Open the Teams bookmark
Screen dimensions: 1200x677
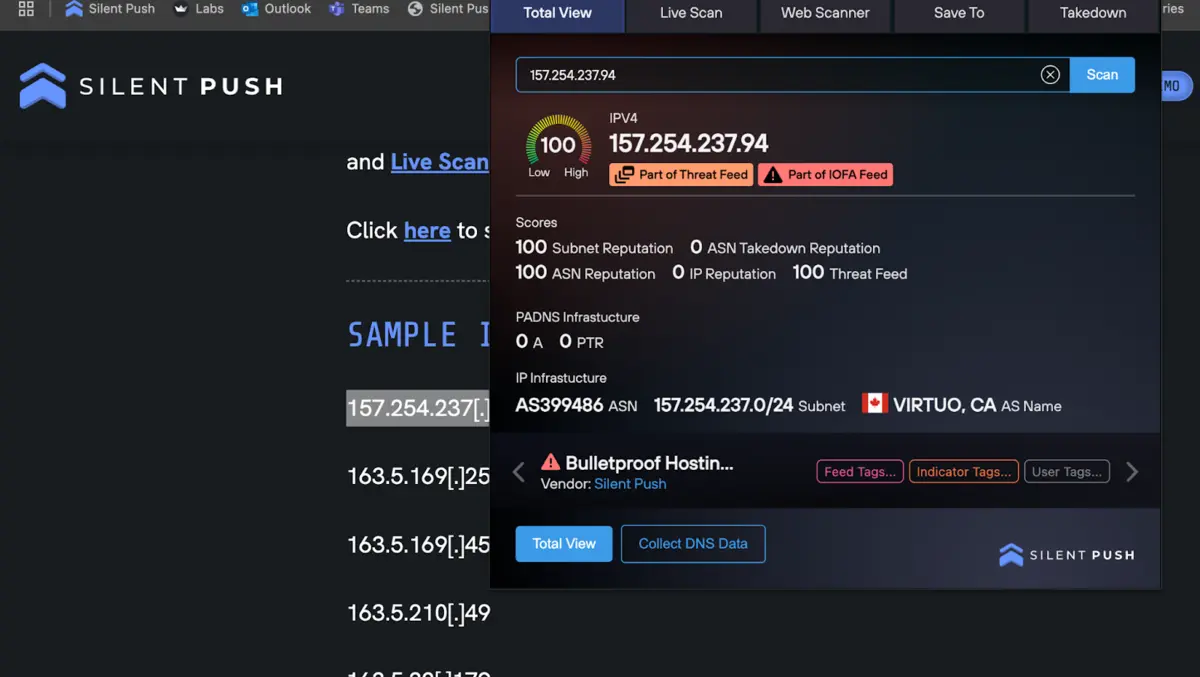[x=359, y=9]
